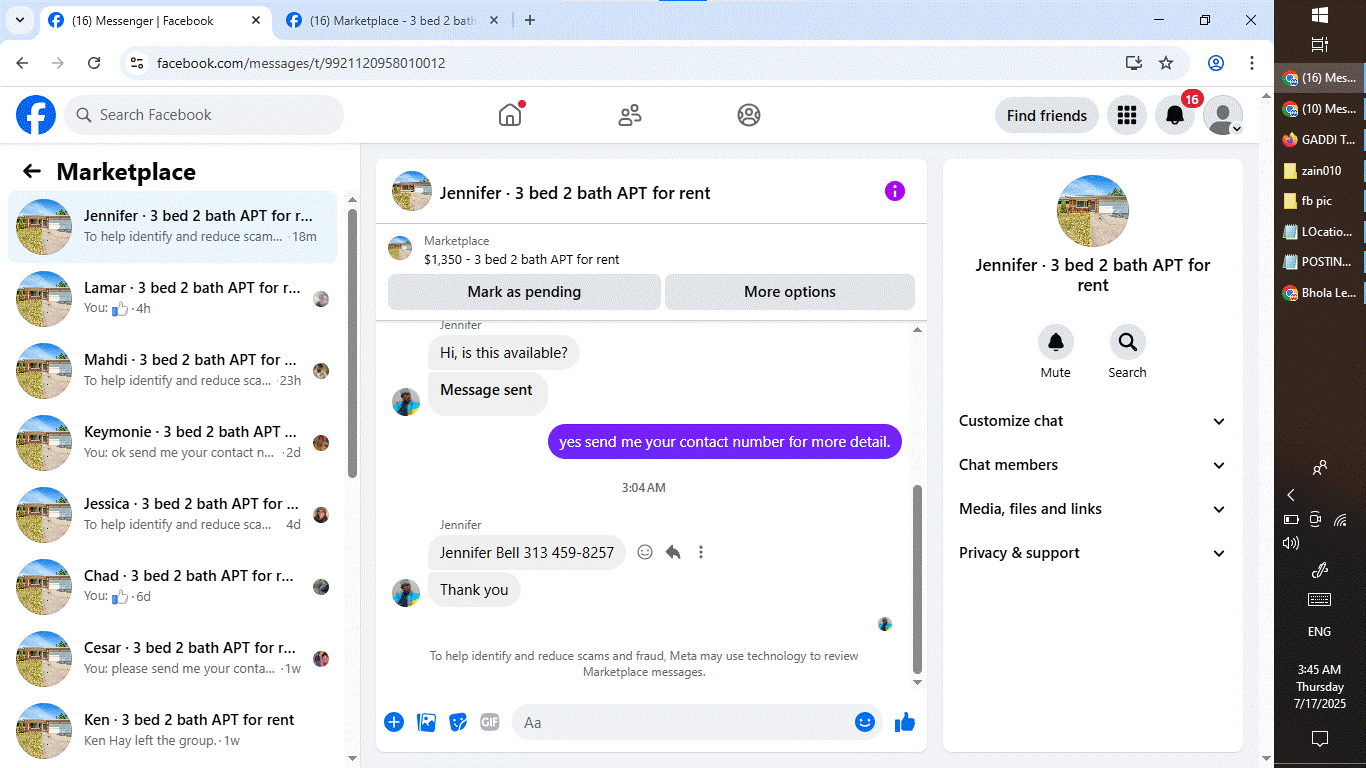Screen dimensions: 1366x768
Task: Open Lamar conversation in list
Action: [x=173, y=299]
